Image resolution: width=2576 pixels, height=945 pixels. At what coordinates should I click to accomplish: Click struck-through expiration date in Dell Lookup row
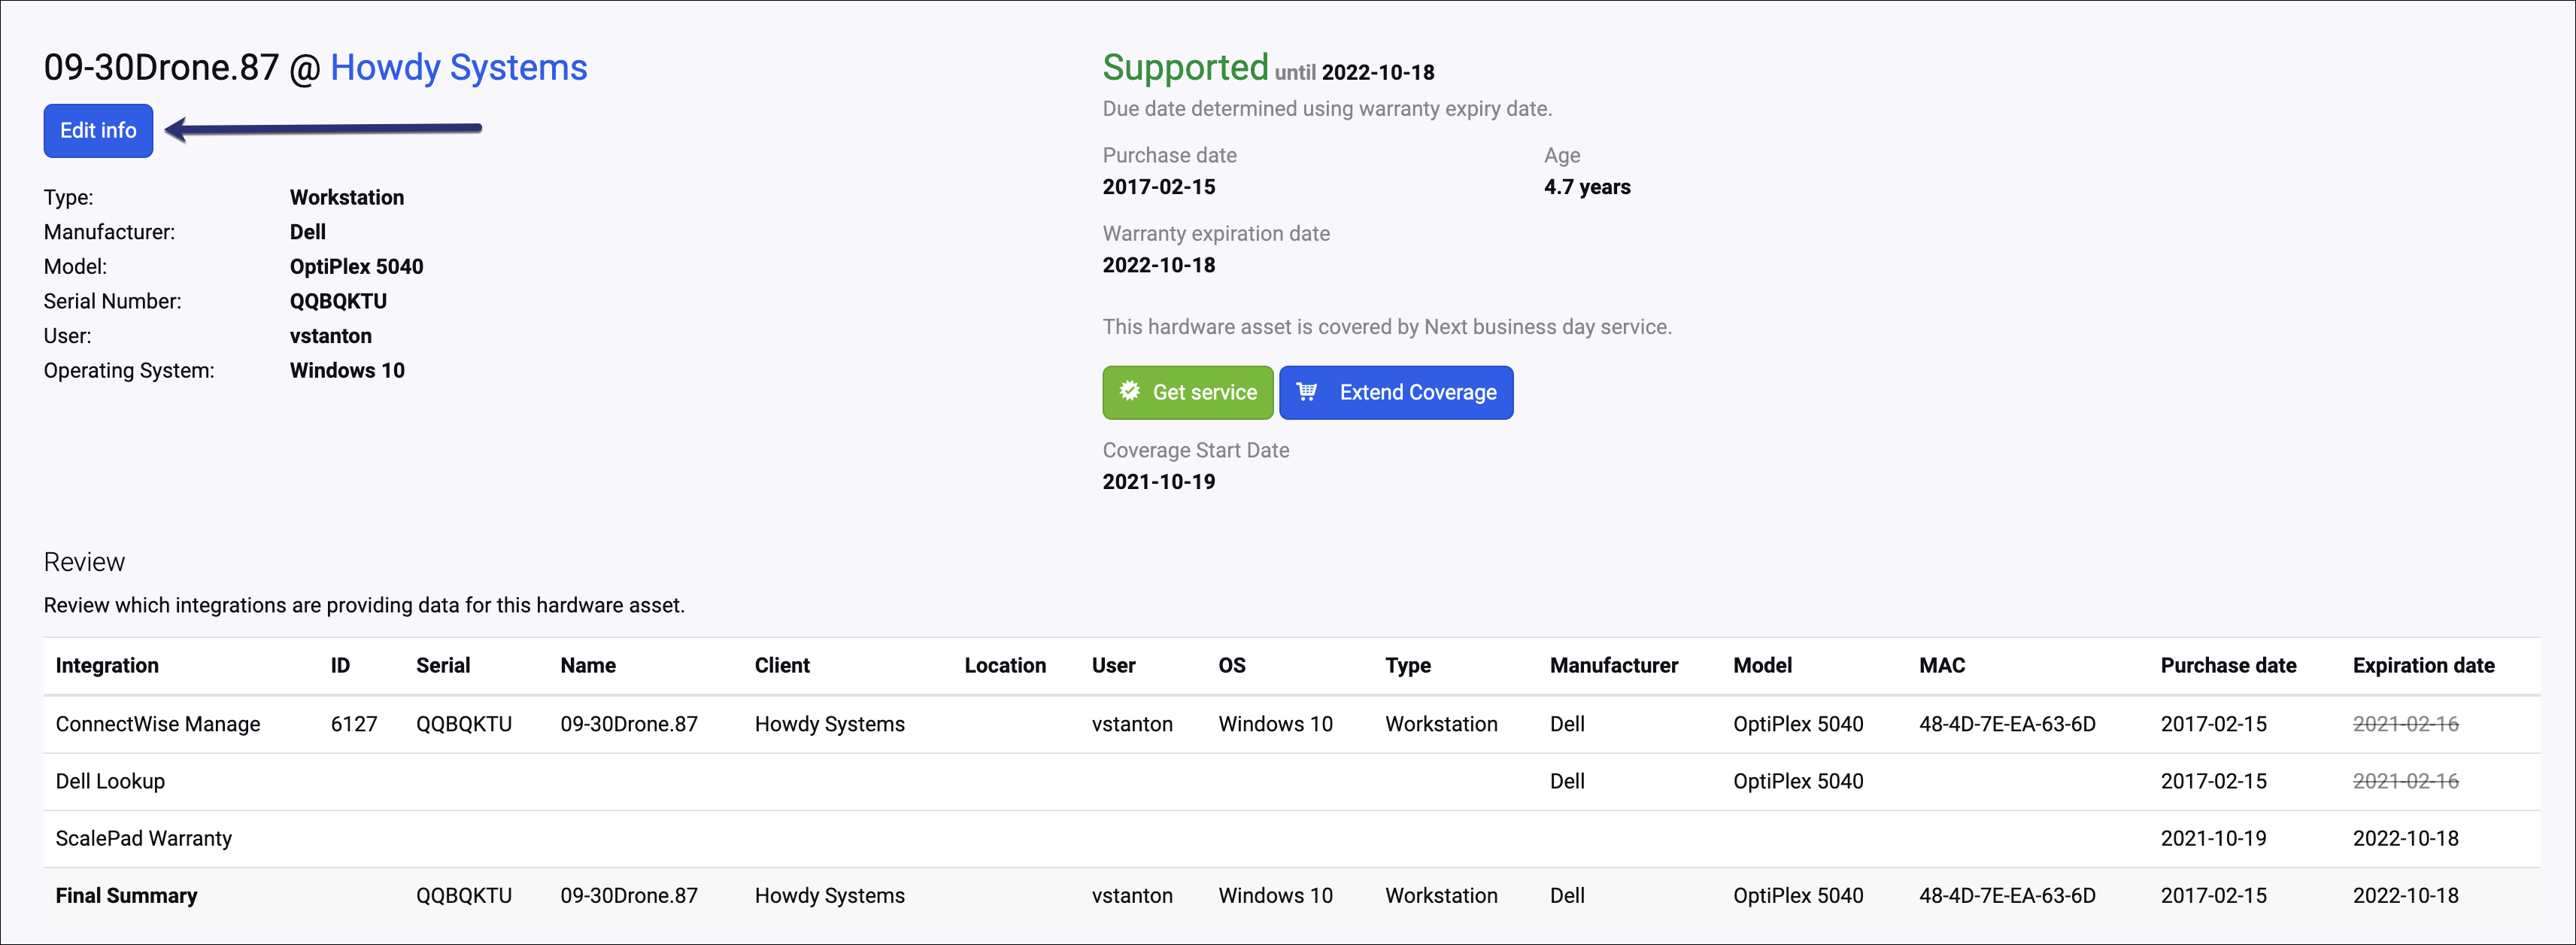(x=2405, y=781)
